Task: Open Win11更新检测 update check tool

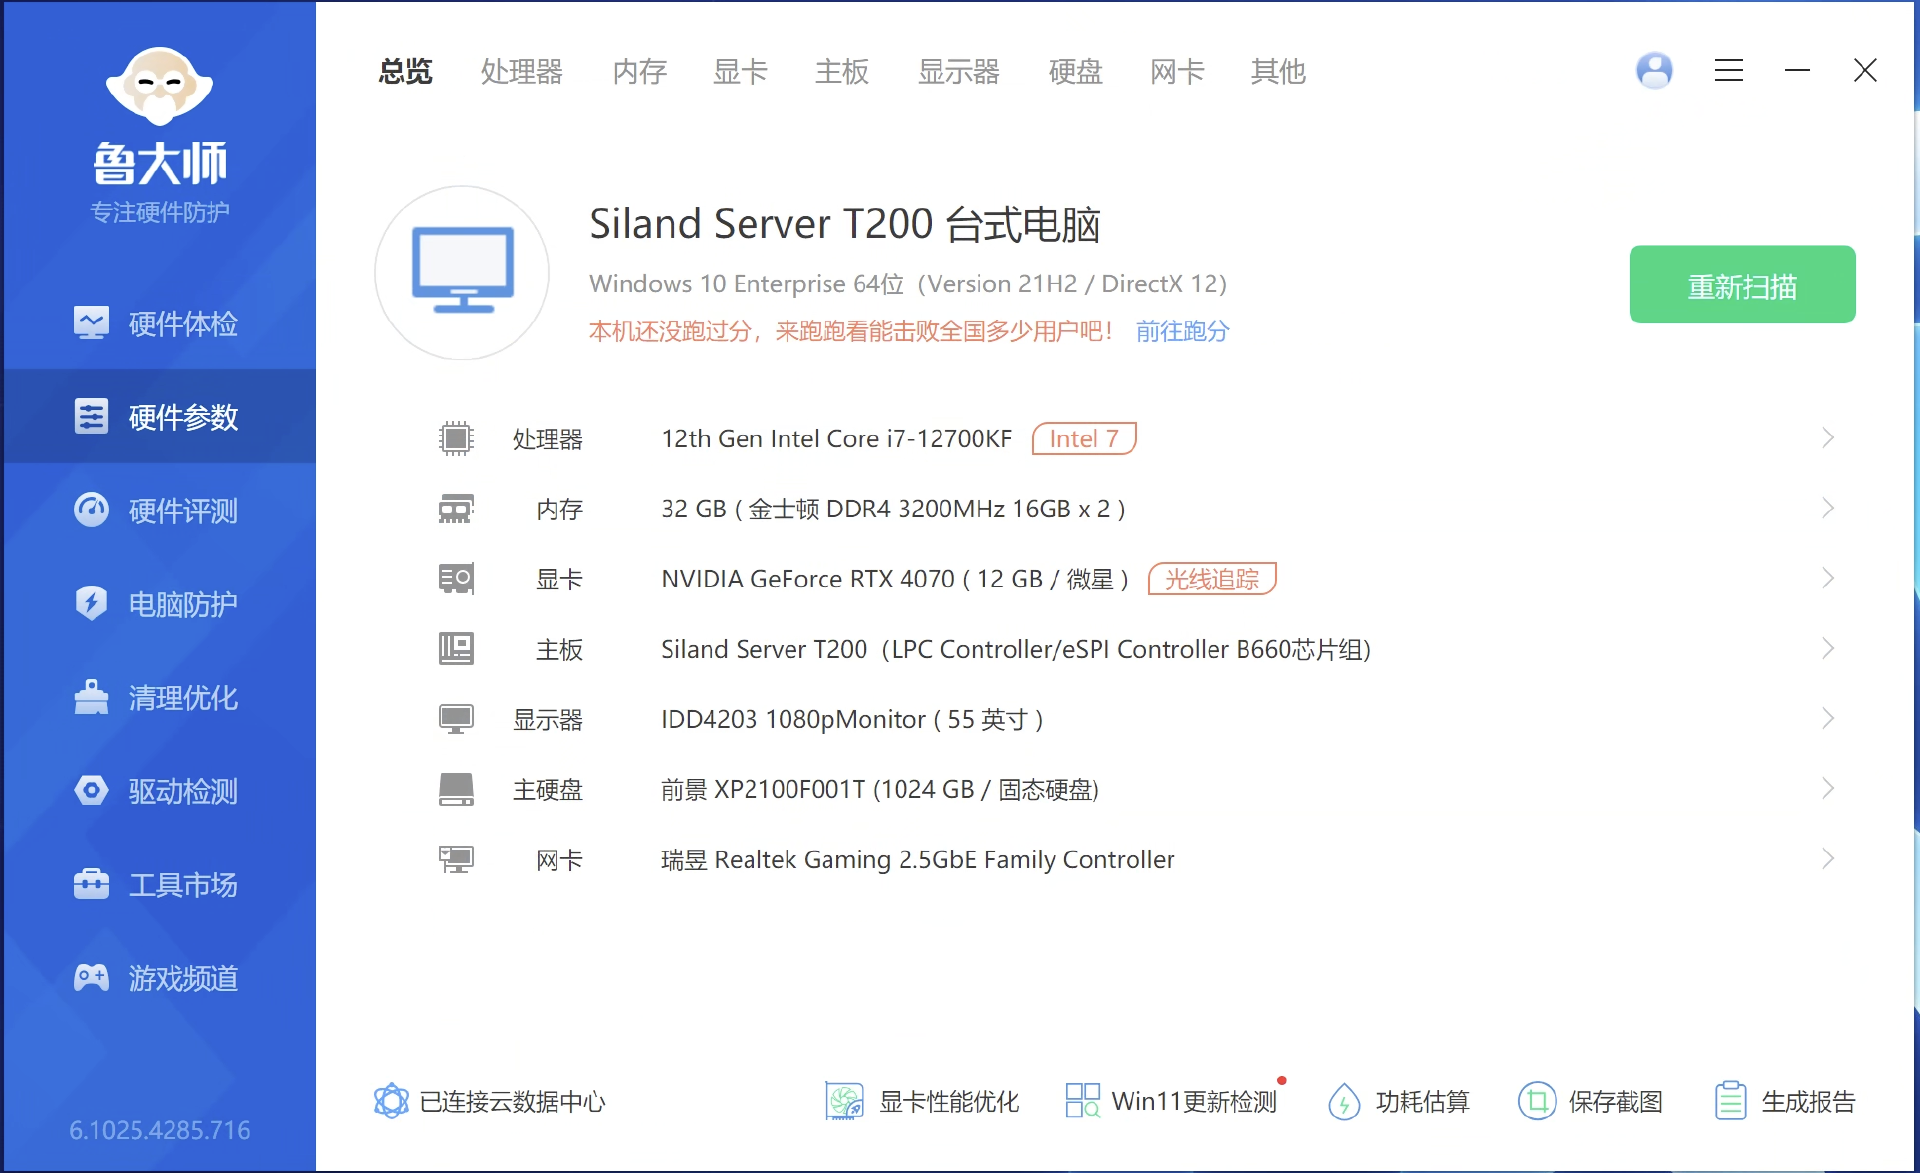Action: (x=1171, y=1101)
